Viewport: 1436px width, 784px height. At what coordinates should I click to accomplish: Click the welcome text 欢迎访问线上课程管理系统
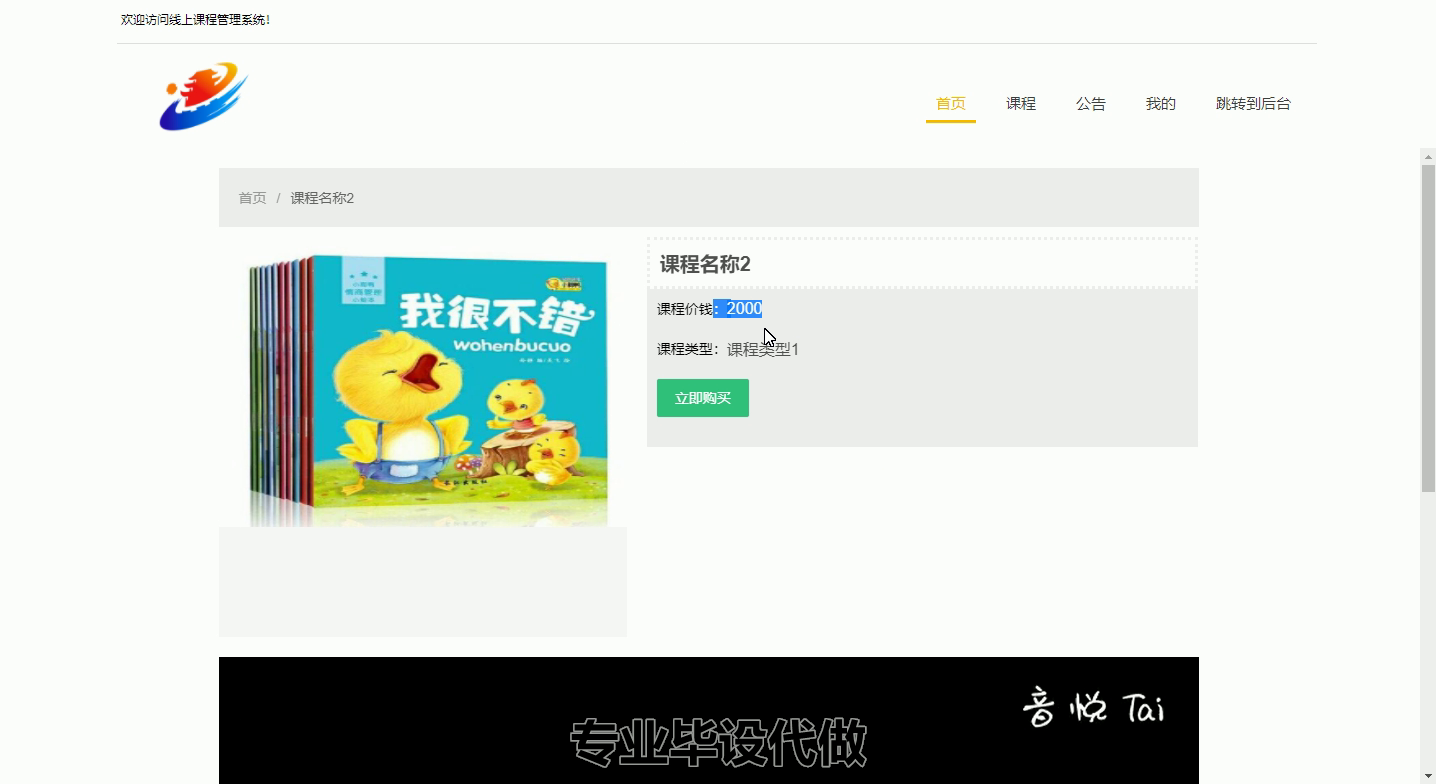pyautogui.click(x=195, y=20)
